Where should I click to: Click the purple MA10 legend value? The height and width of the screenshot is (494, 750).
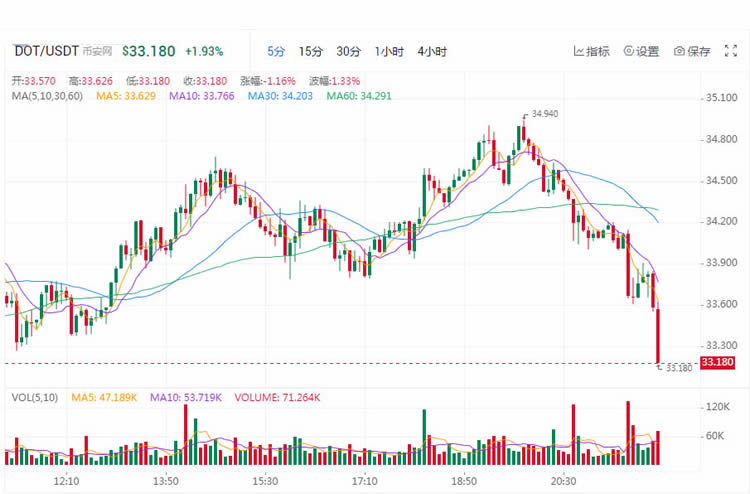pyautogui.click(x=201, y=96)
